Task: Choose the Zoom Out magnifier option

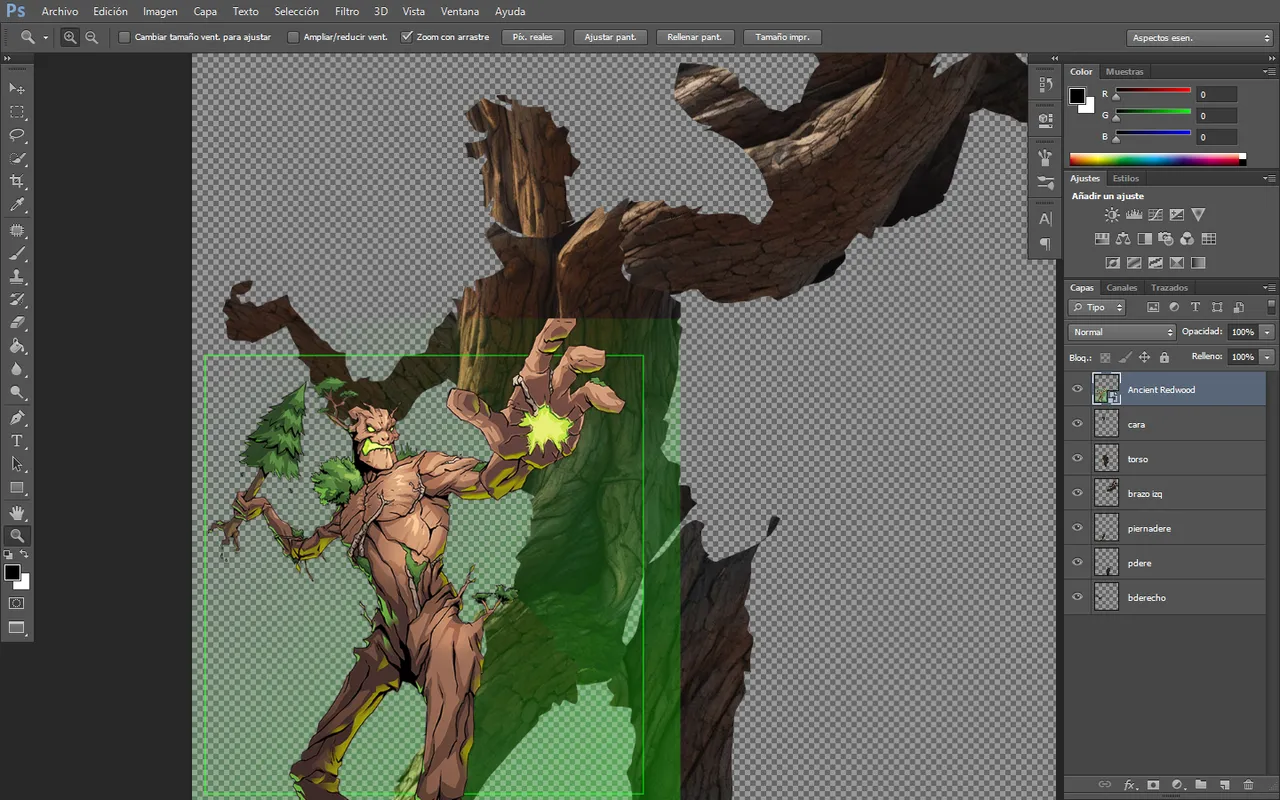Action: tap(92, 37)
